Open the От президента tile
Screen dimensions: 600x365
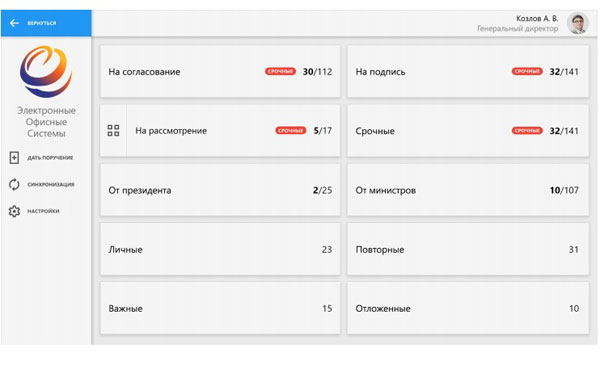220,190
